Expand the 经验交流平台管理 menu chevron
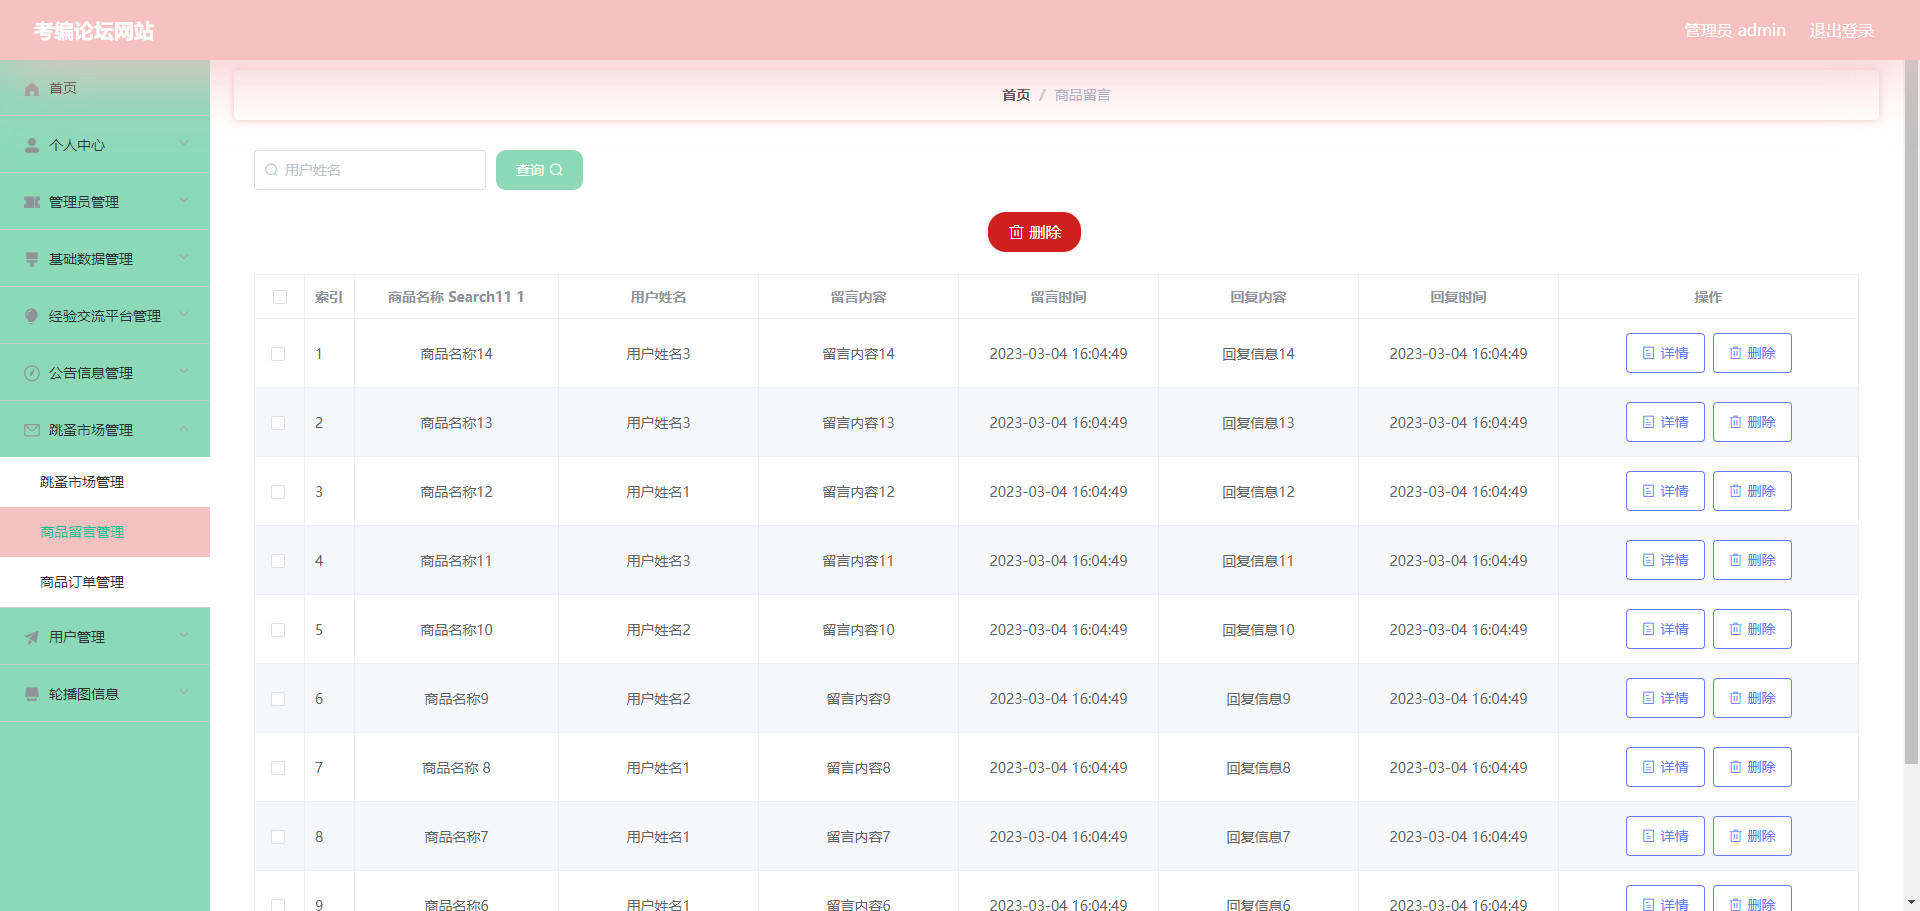Screen dimensions: 1920x911 pyautogui.click(x=184, y=315)
